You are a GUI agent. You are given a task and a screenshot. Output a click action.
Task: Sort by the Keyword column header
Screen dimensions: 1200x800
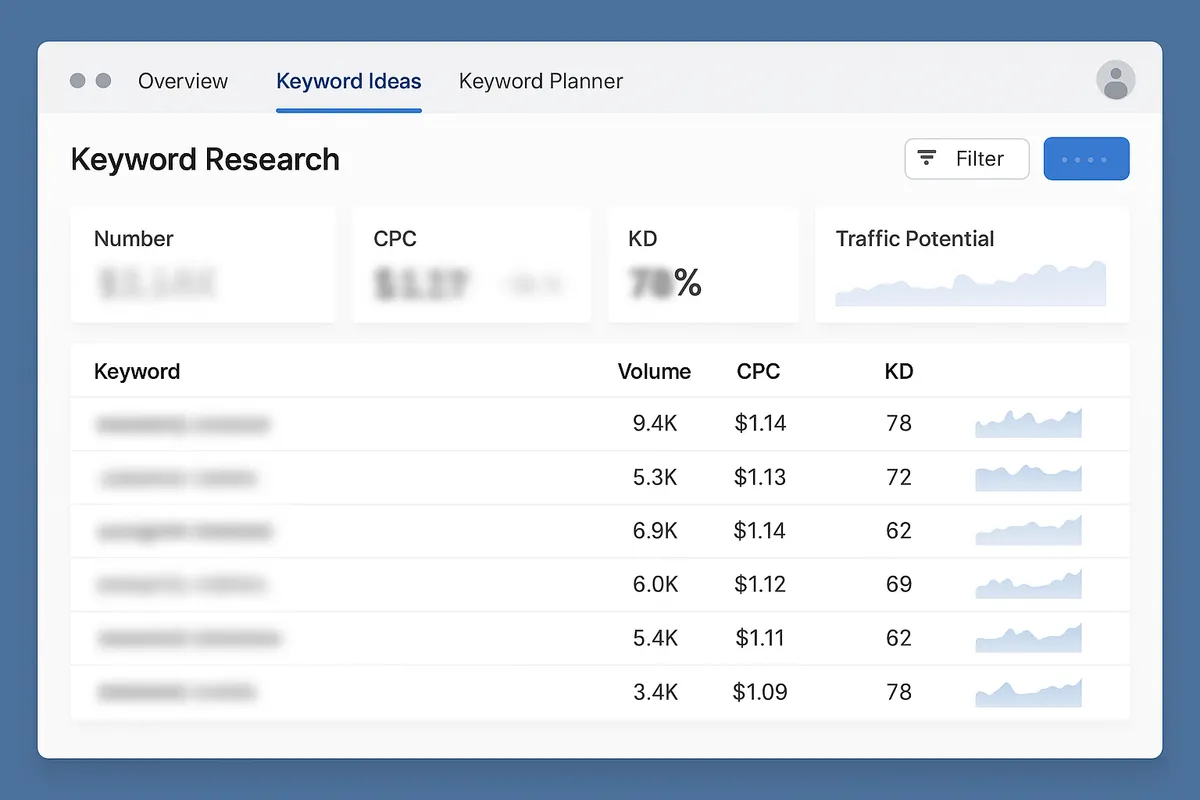pos(137,372)
